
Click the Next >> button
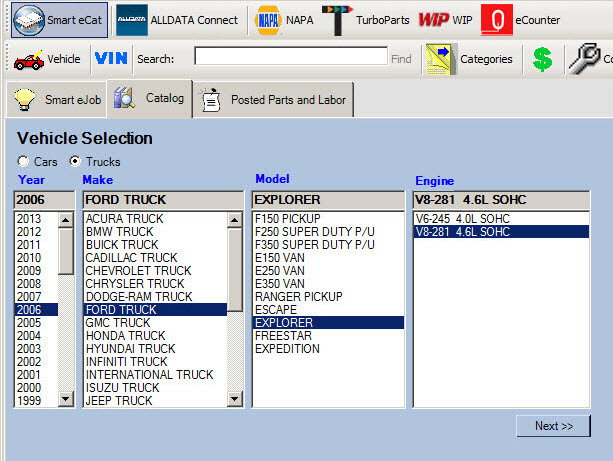(553, 425)
